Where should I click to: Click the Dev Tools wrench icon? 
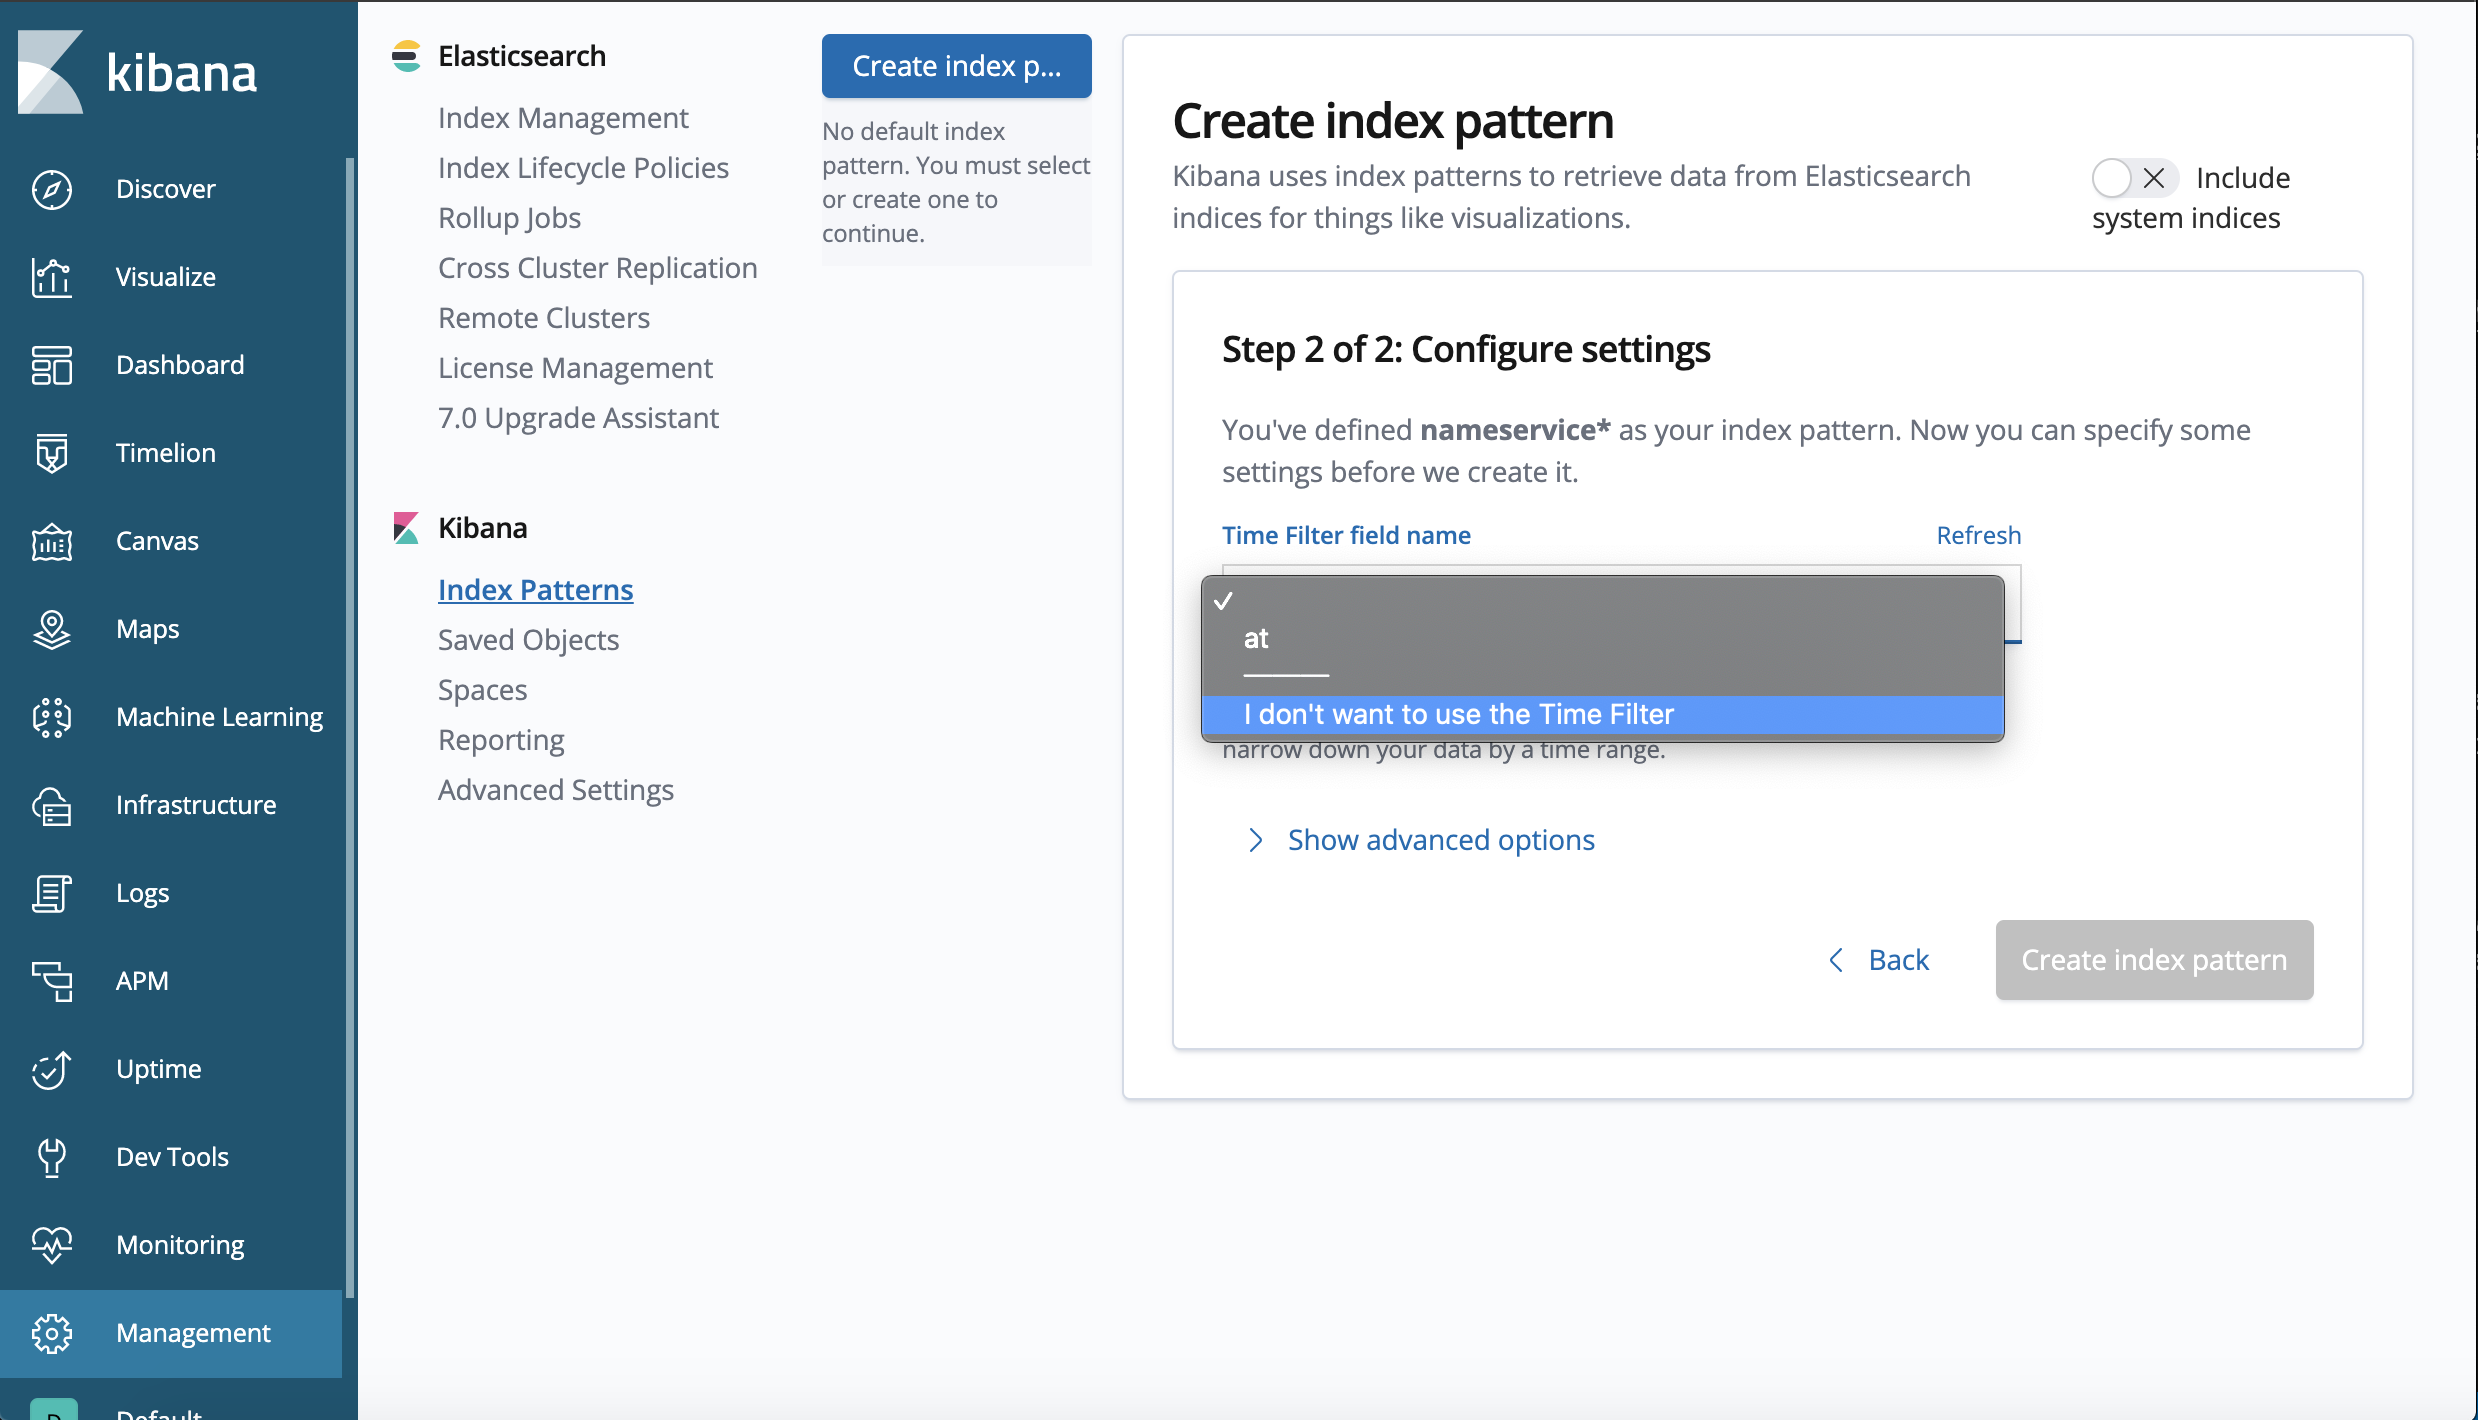[x=51, y=1157]
